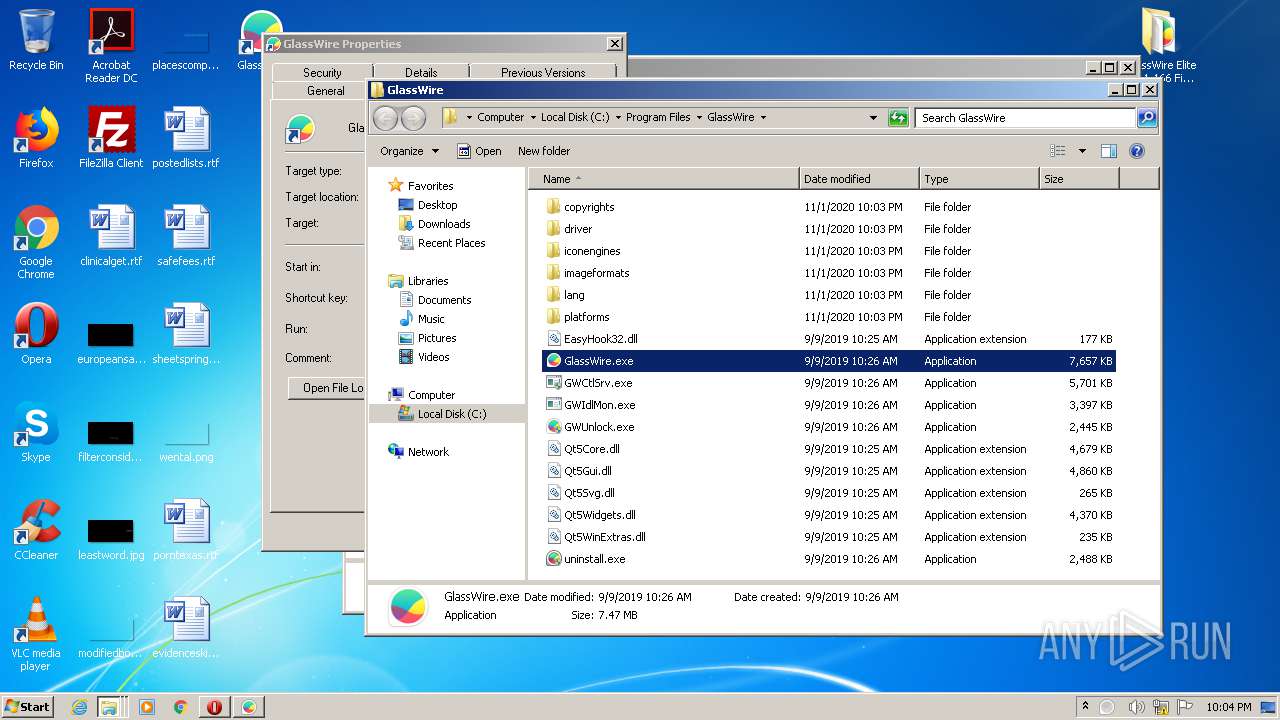Select the GWUnlock.exe file icon

pyautogui.click(x=554, y=427)
